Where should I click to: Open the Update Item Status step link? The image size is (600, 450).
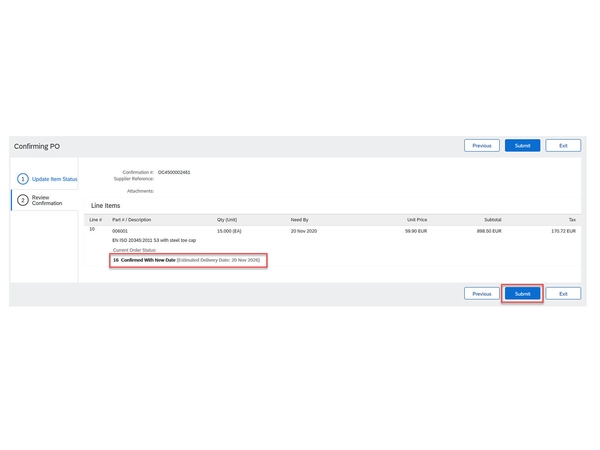tap(54, 179)
